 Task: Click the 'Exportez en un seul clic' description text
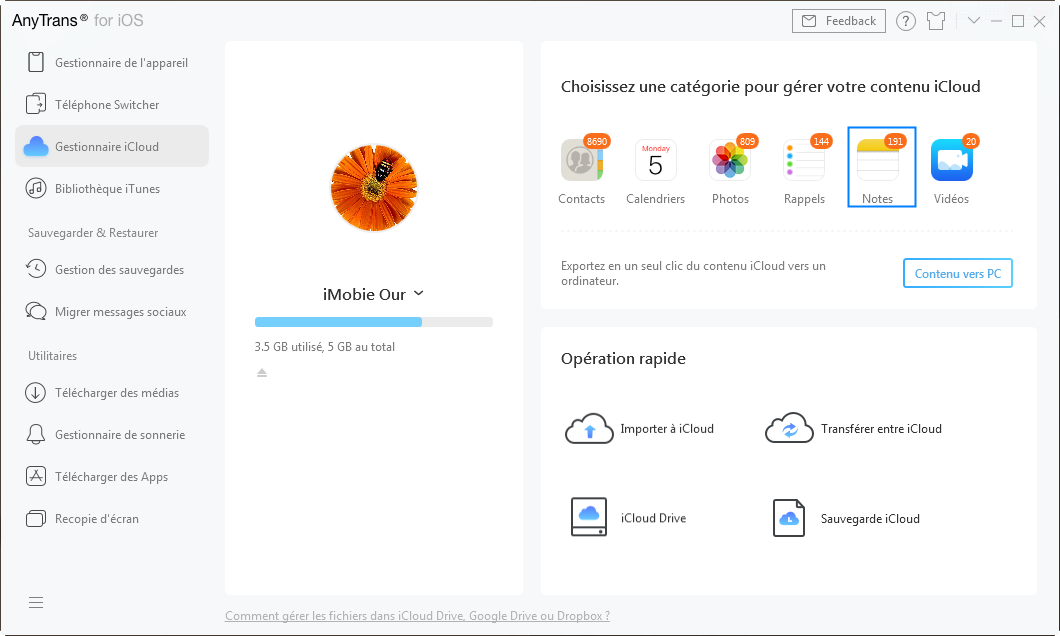click(x=694, y=273)
